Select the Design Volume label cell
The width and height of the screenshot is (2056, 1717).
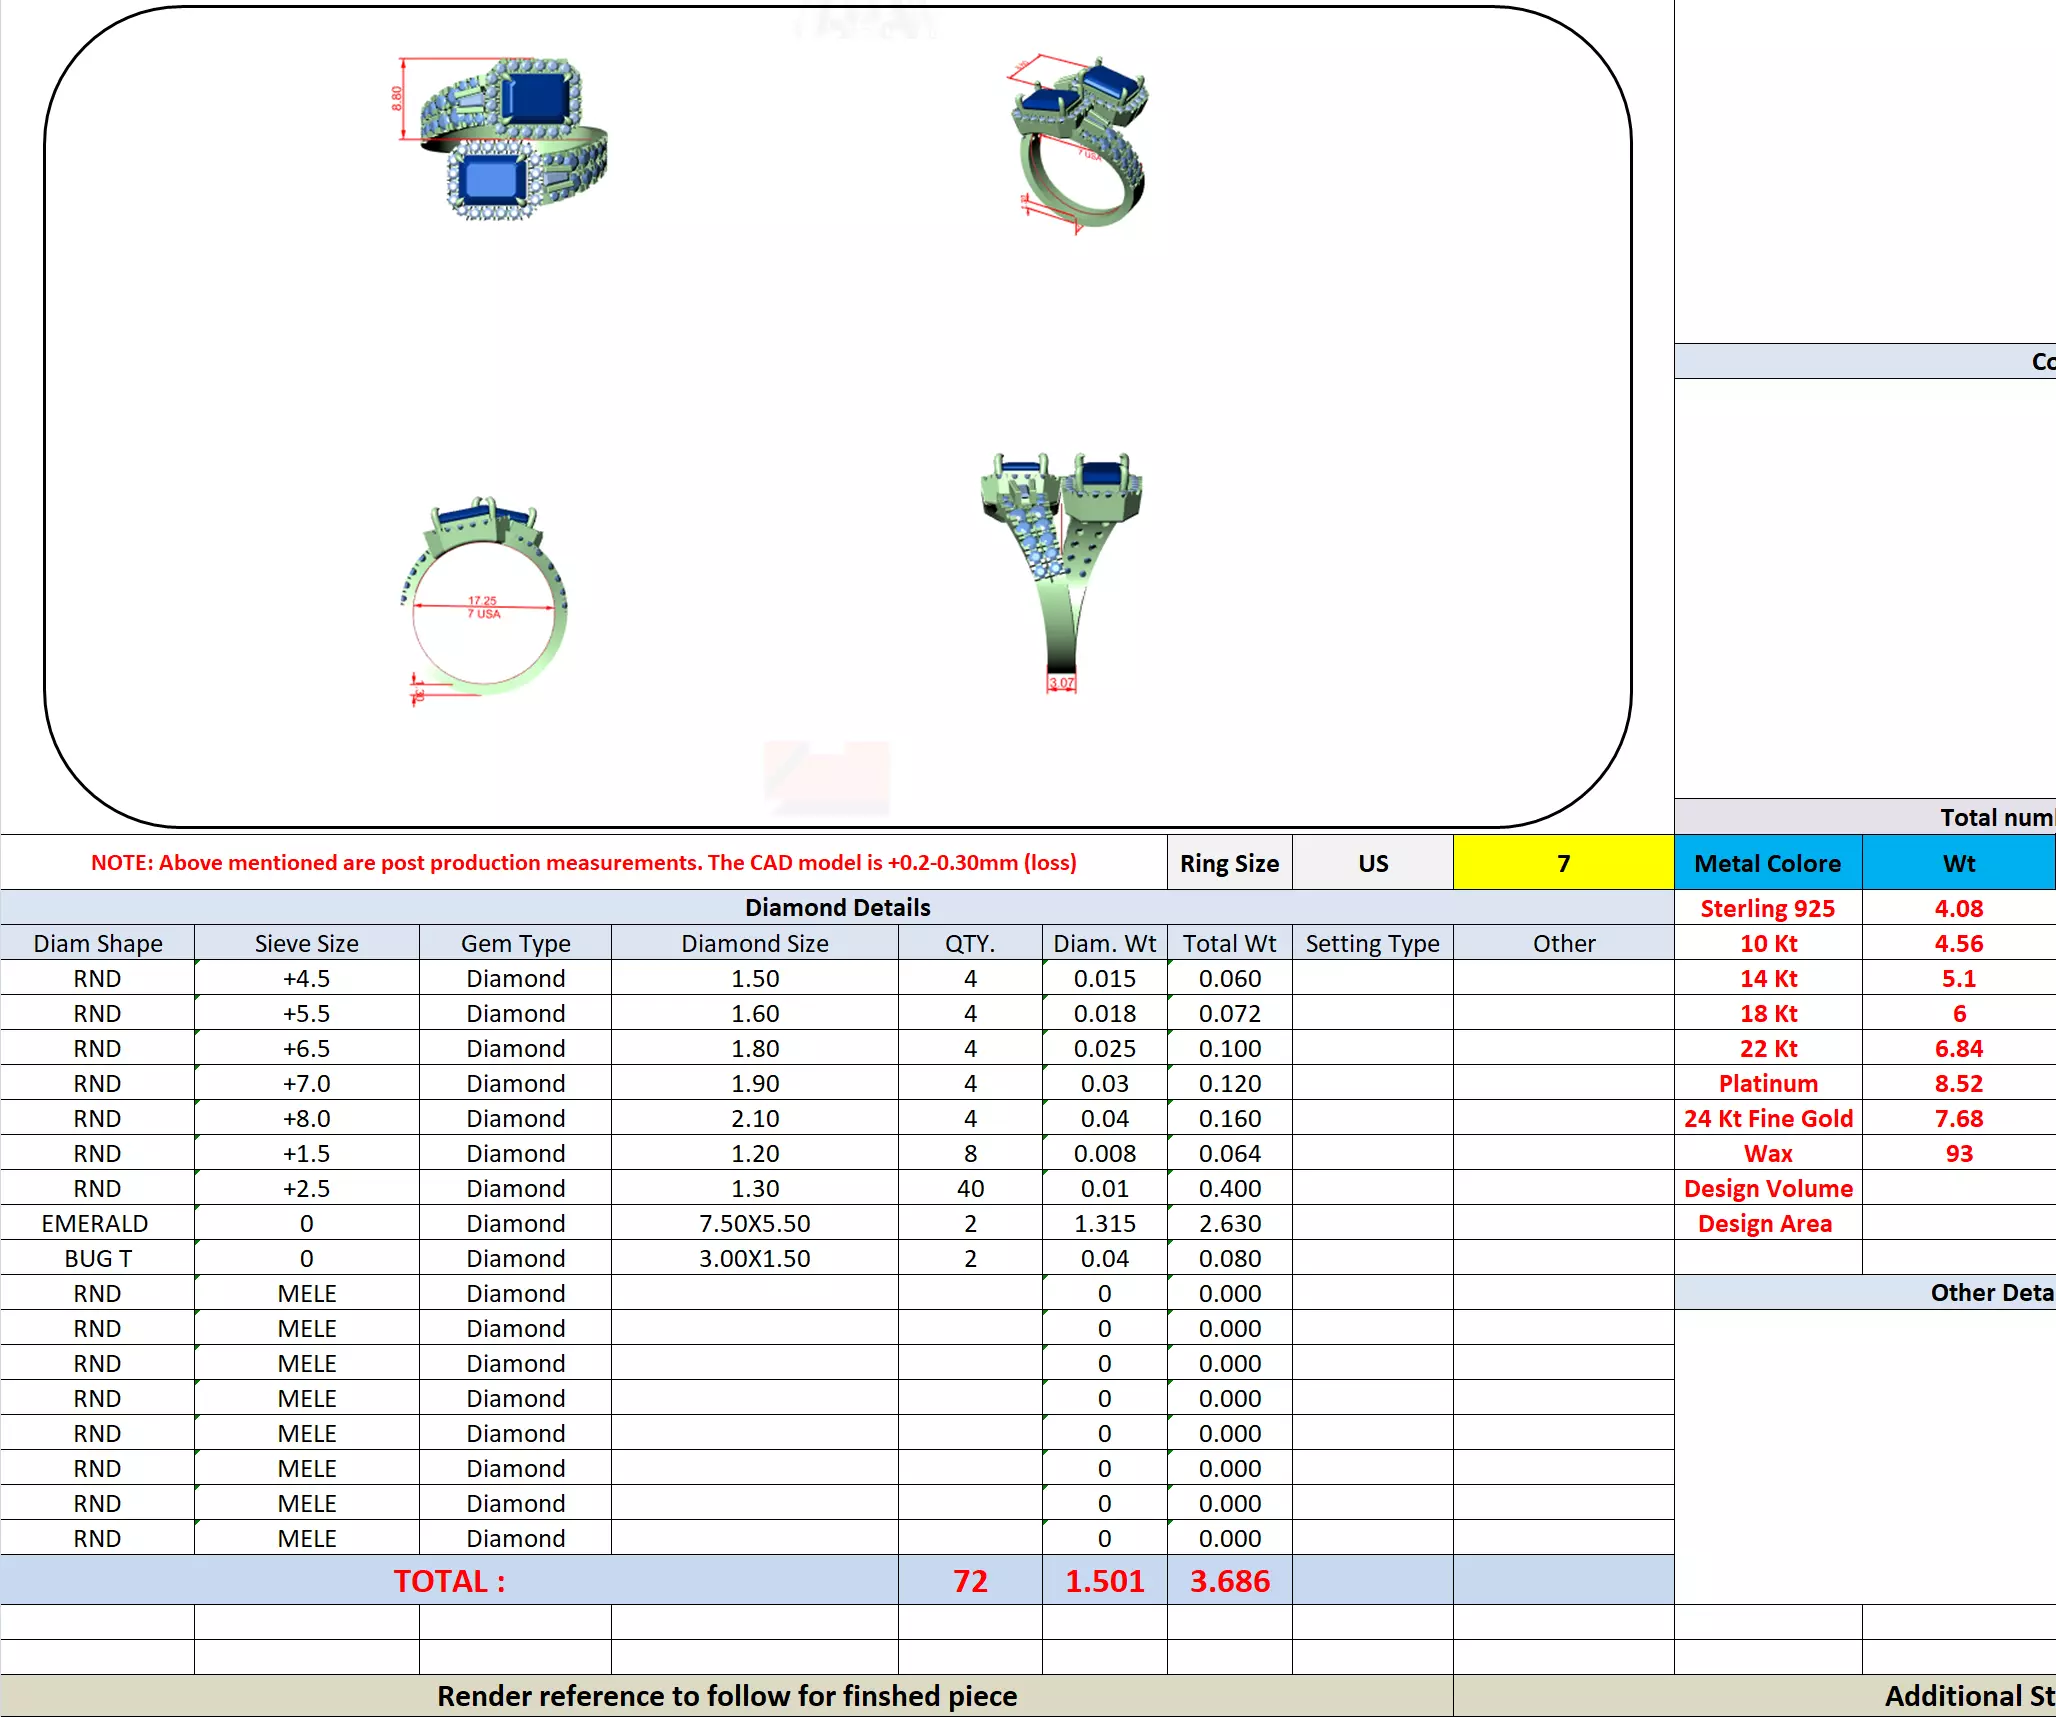pos(1767,1188)
